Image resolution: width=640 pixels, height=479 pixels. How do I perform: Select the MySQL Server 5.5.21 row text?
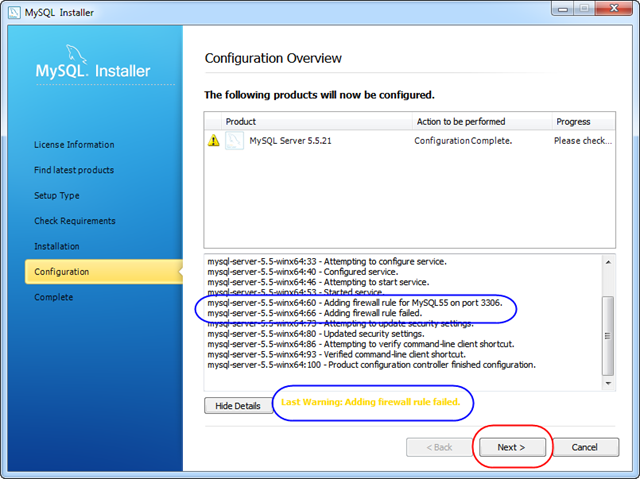point(290,141)
